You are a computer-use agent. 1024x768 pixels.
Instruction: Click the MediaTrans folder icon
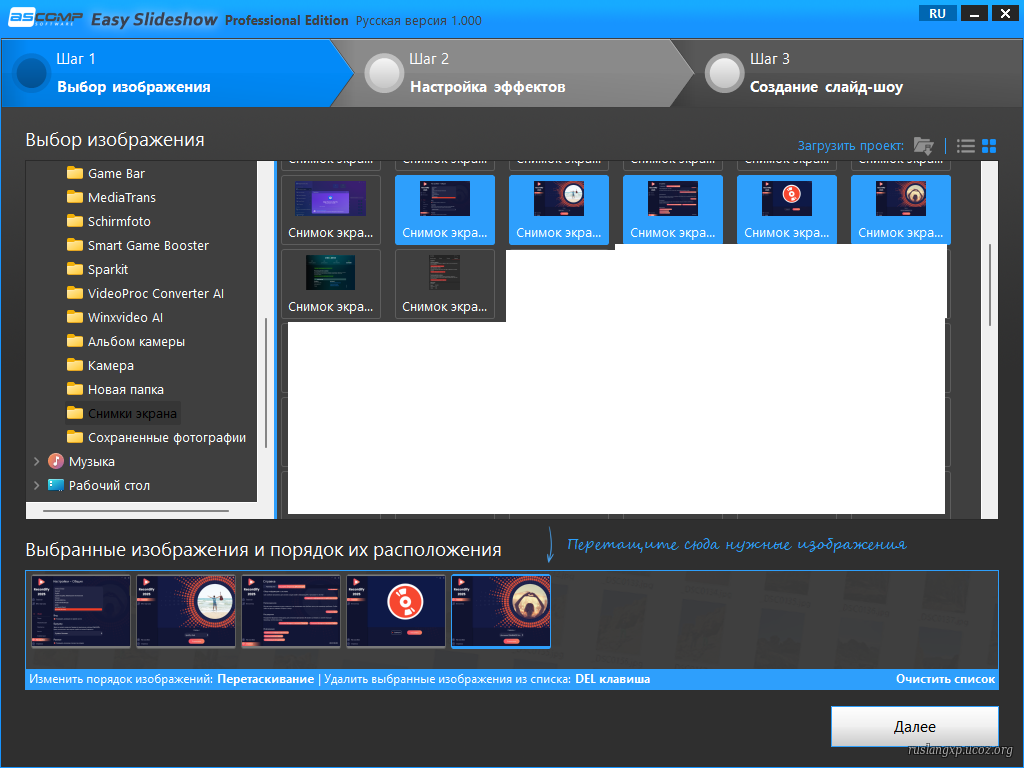click(75, 197)
